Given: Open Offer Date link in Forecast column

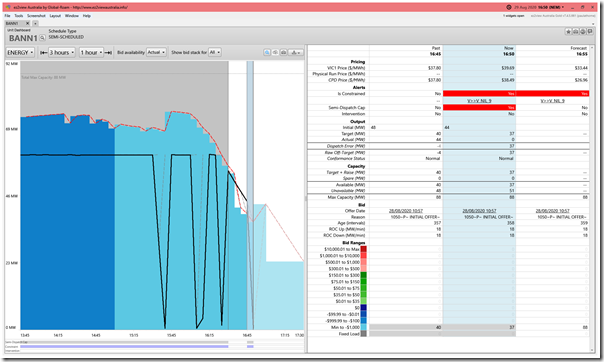Looking at the screenshot, I should point(552,211).
